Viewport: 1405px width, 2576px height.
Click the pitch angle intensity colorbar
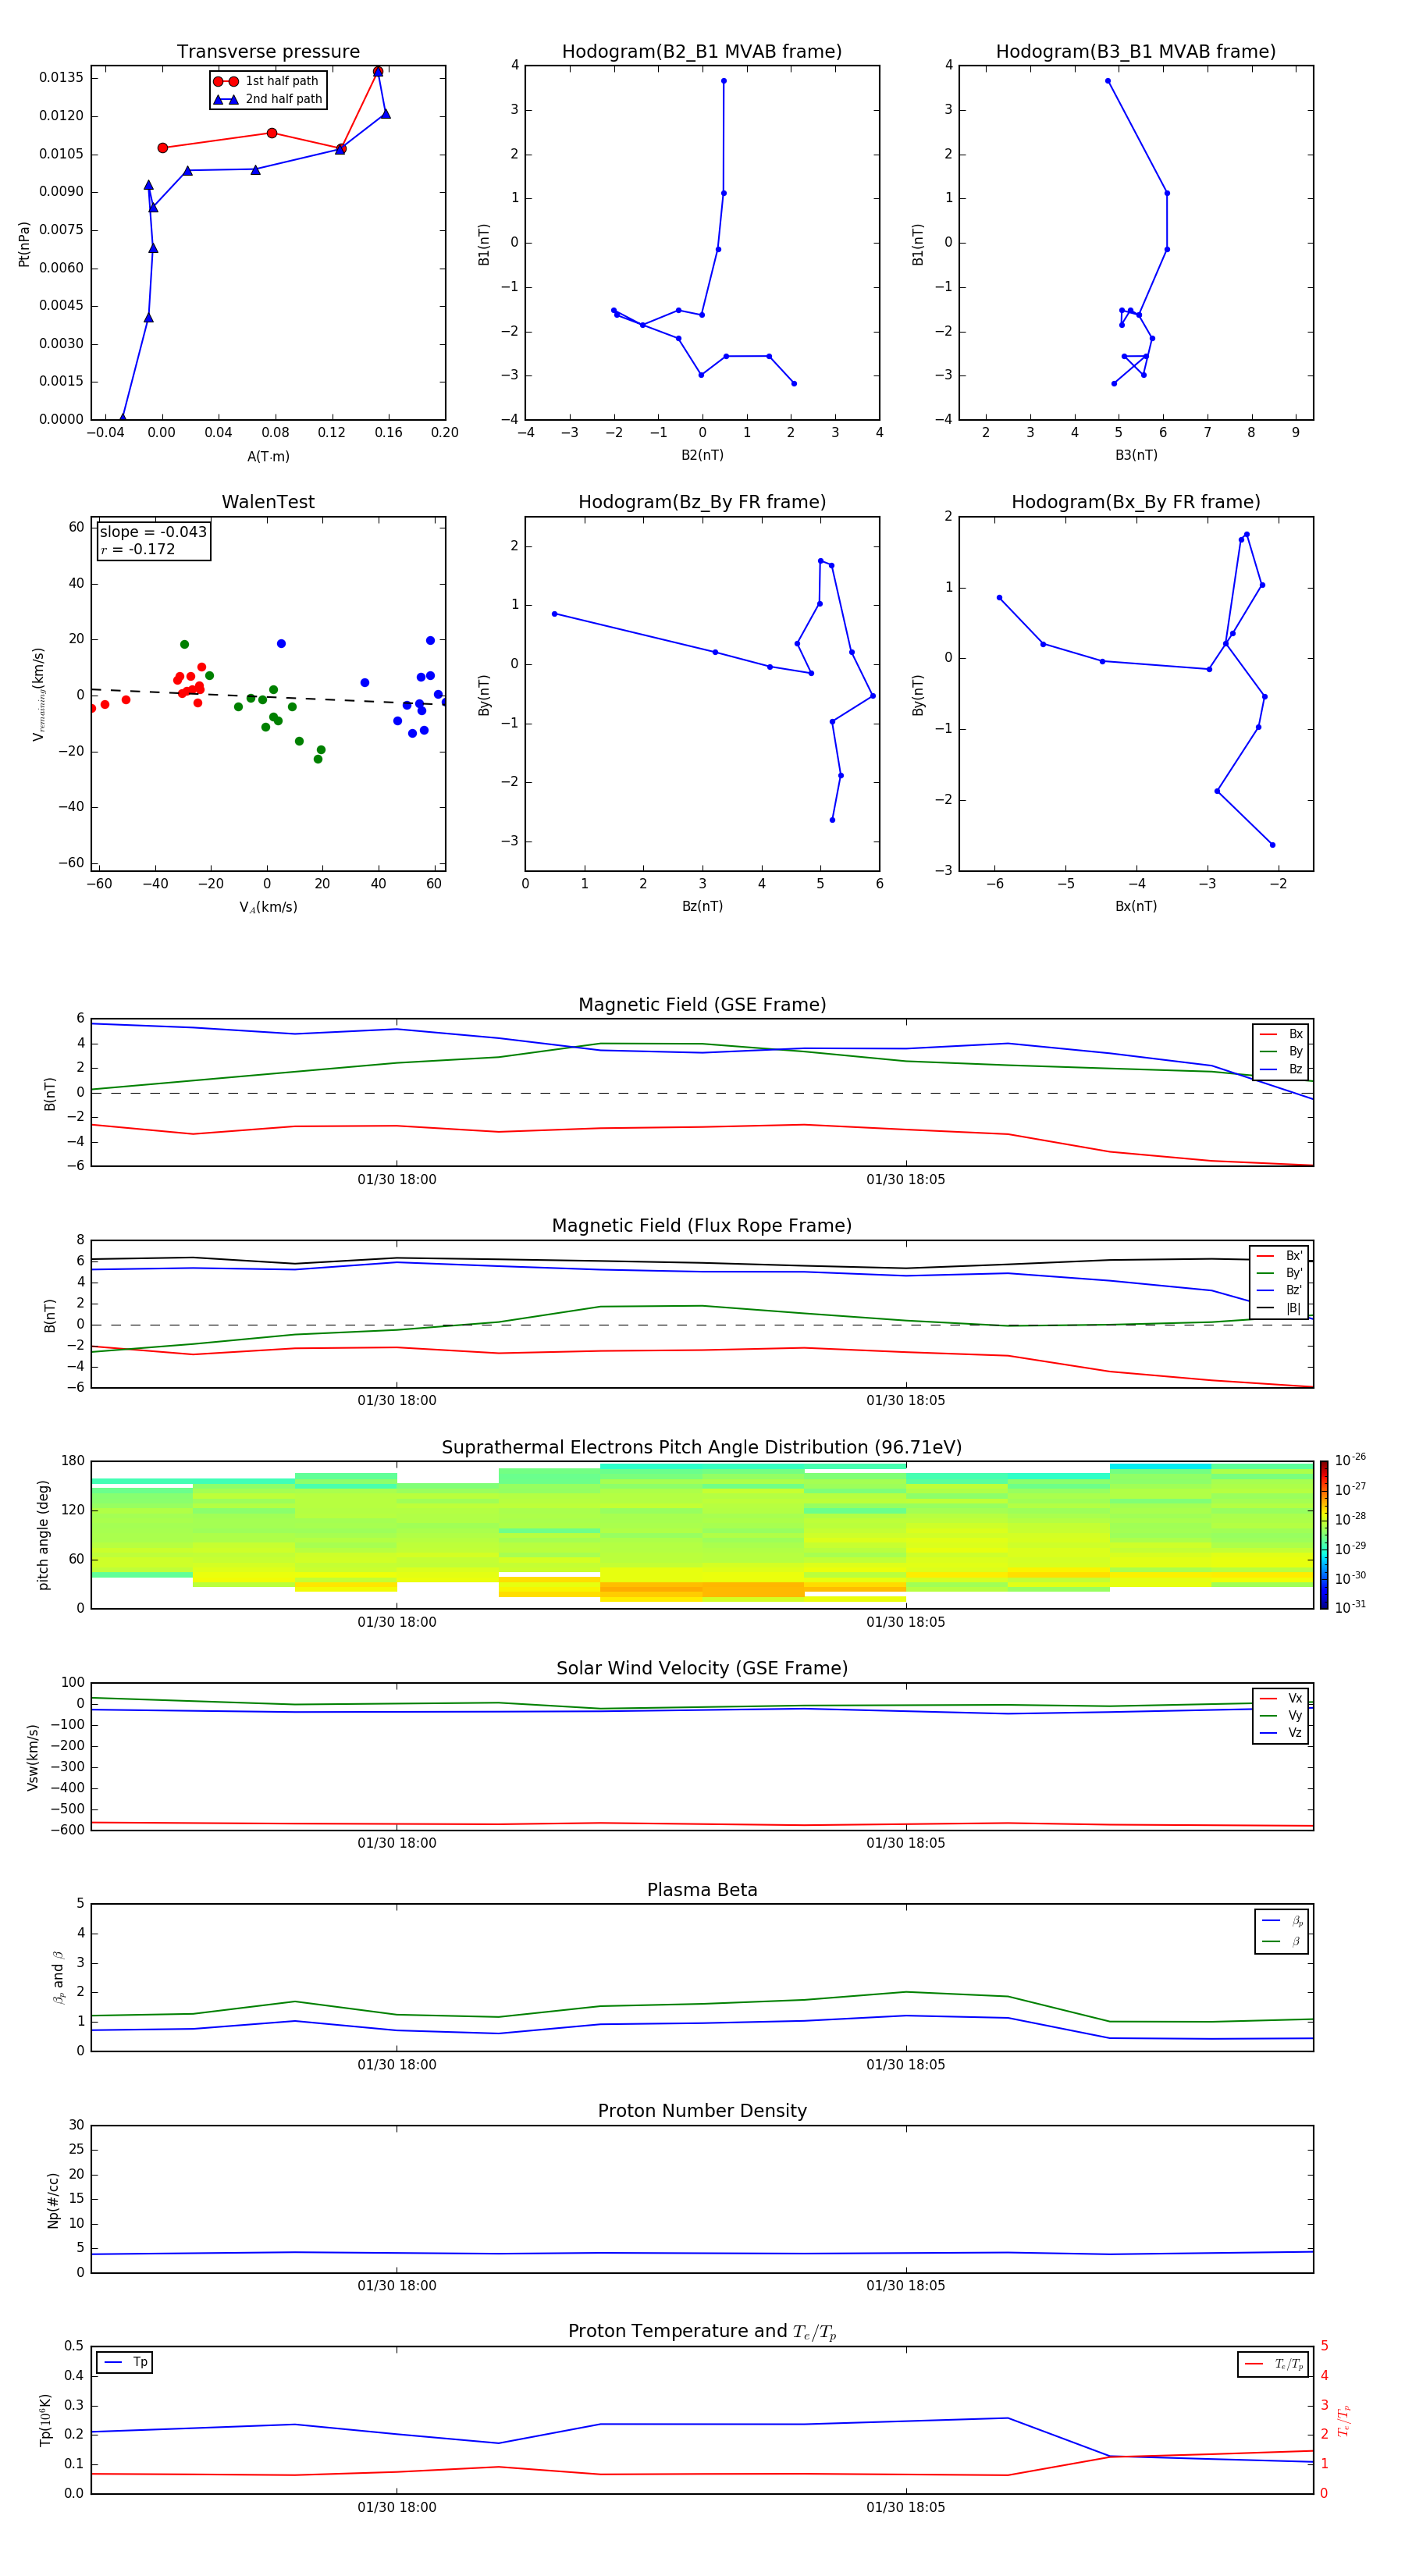point(1324,1535)
